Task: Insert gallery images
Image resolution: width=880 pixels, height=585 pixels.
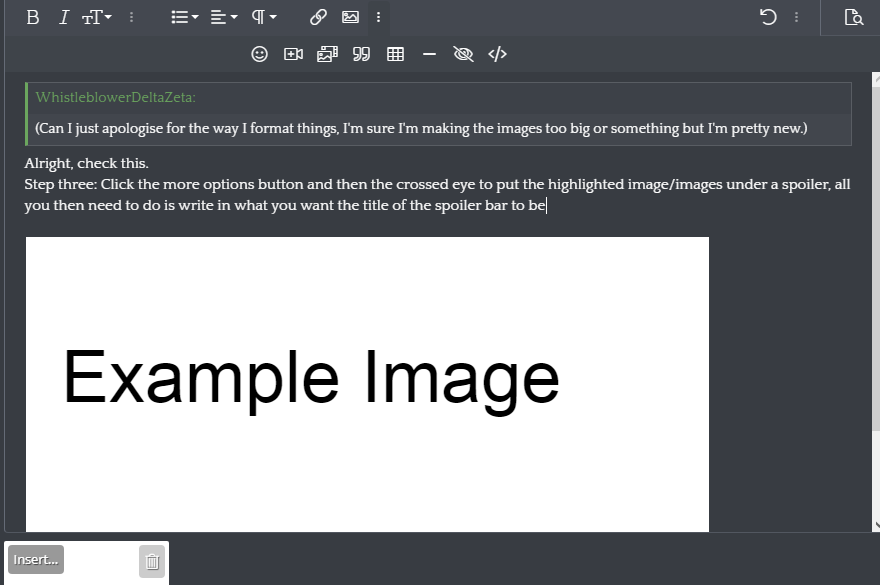Action: (x=327, y=54)
